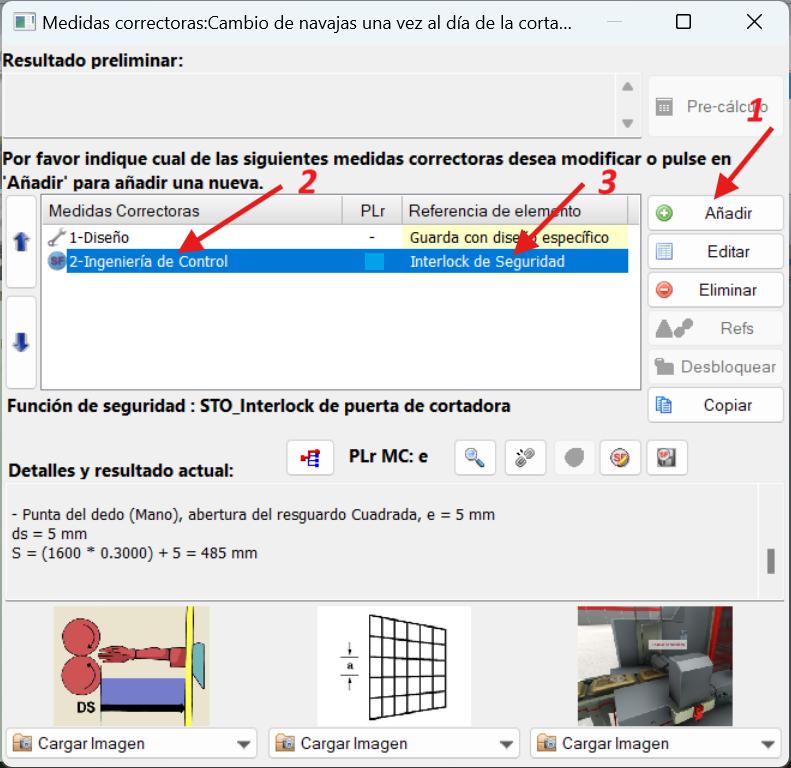Screen dimensions: 791x768
Task: Click the ds = 5 mm line
Action: click(49, 534)
